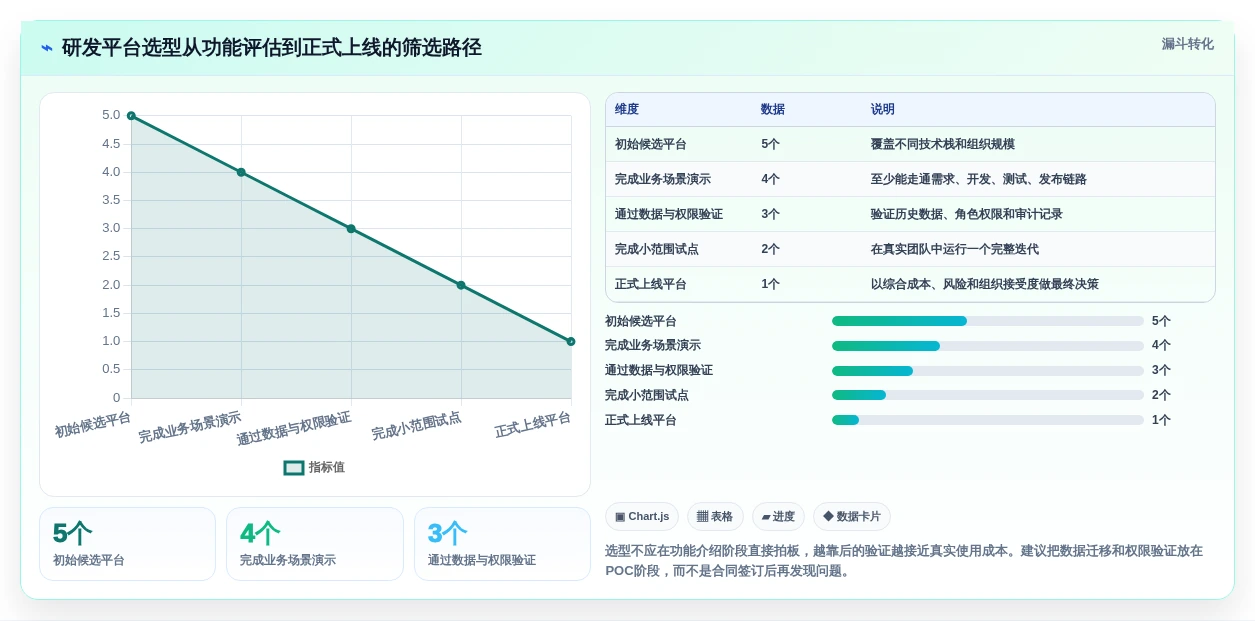Select the 数据卡片 chip
Image resolution: width=1255 pixels, height=621 pixels.
pyautogui.click(x=852, y=516)
